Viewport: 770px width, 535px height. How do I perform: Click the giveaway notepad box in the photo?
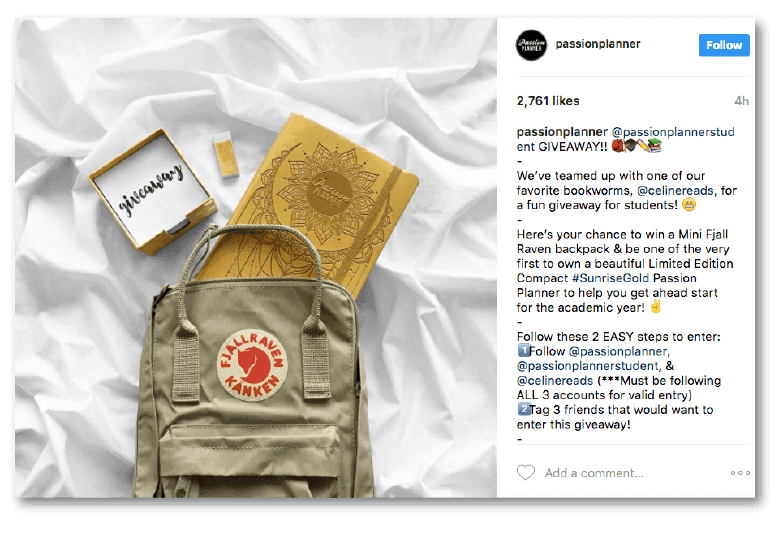pos(153,191)
